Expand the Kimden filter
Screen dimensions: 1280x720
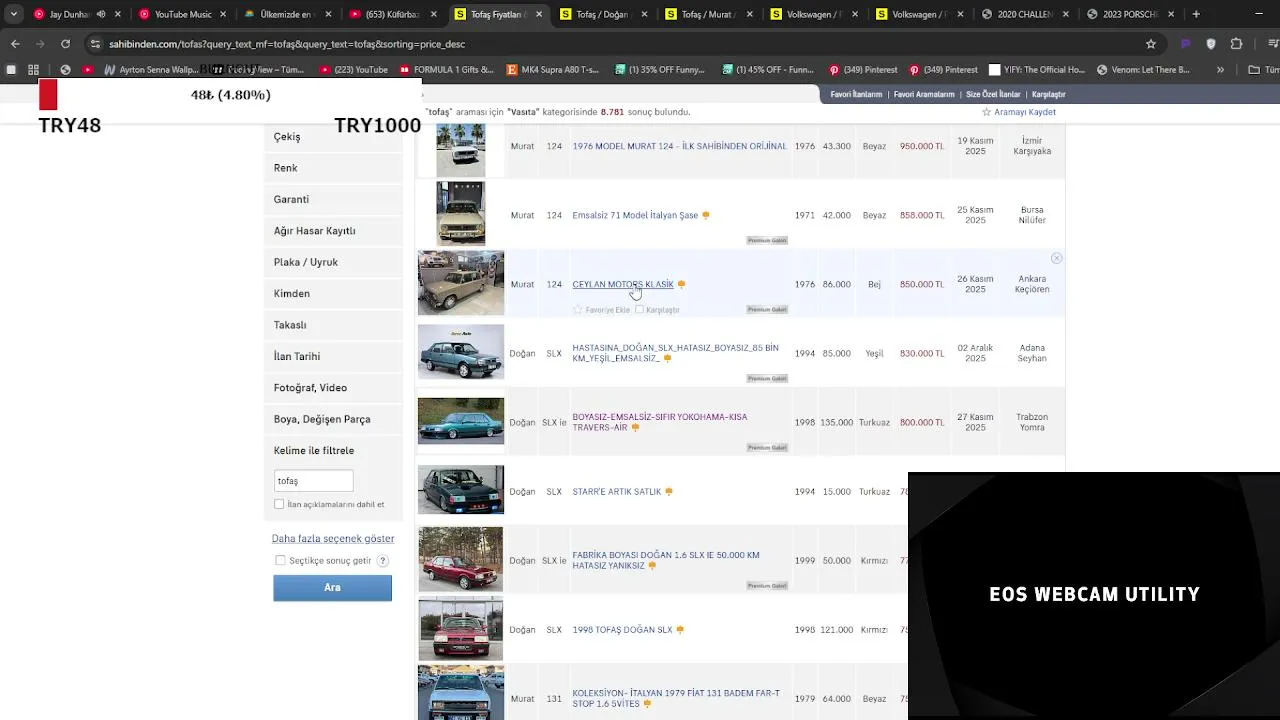pyautogui.click(x=333, y=293)
